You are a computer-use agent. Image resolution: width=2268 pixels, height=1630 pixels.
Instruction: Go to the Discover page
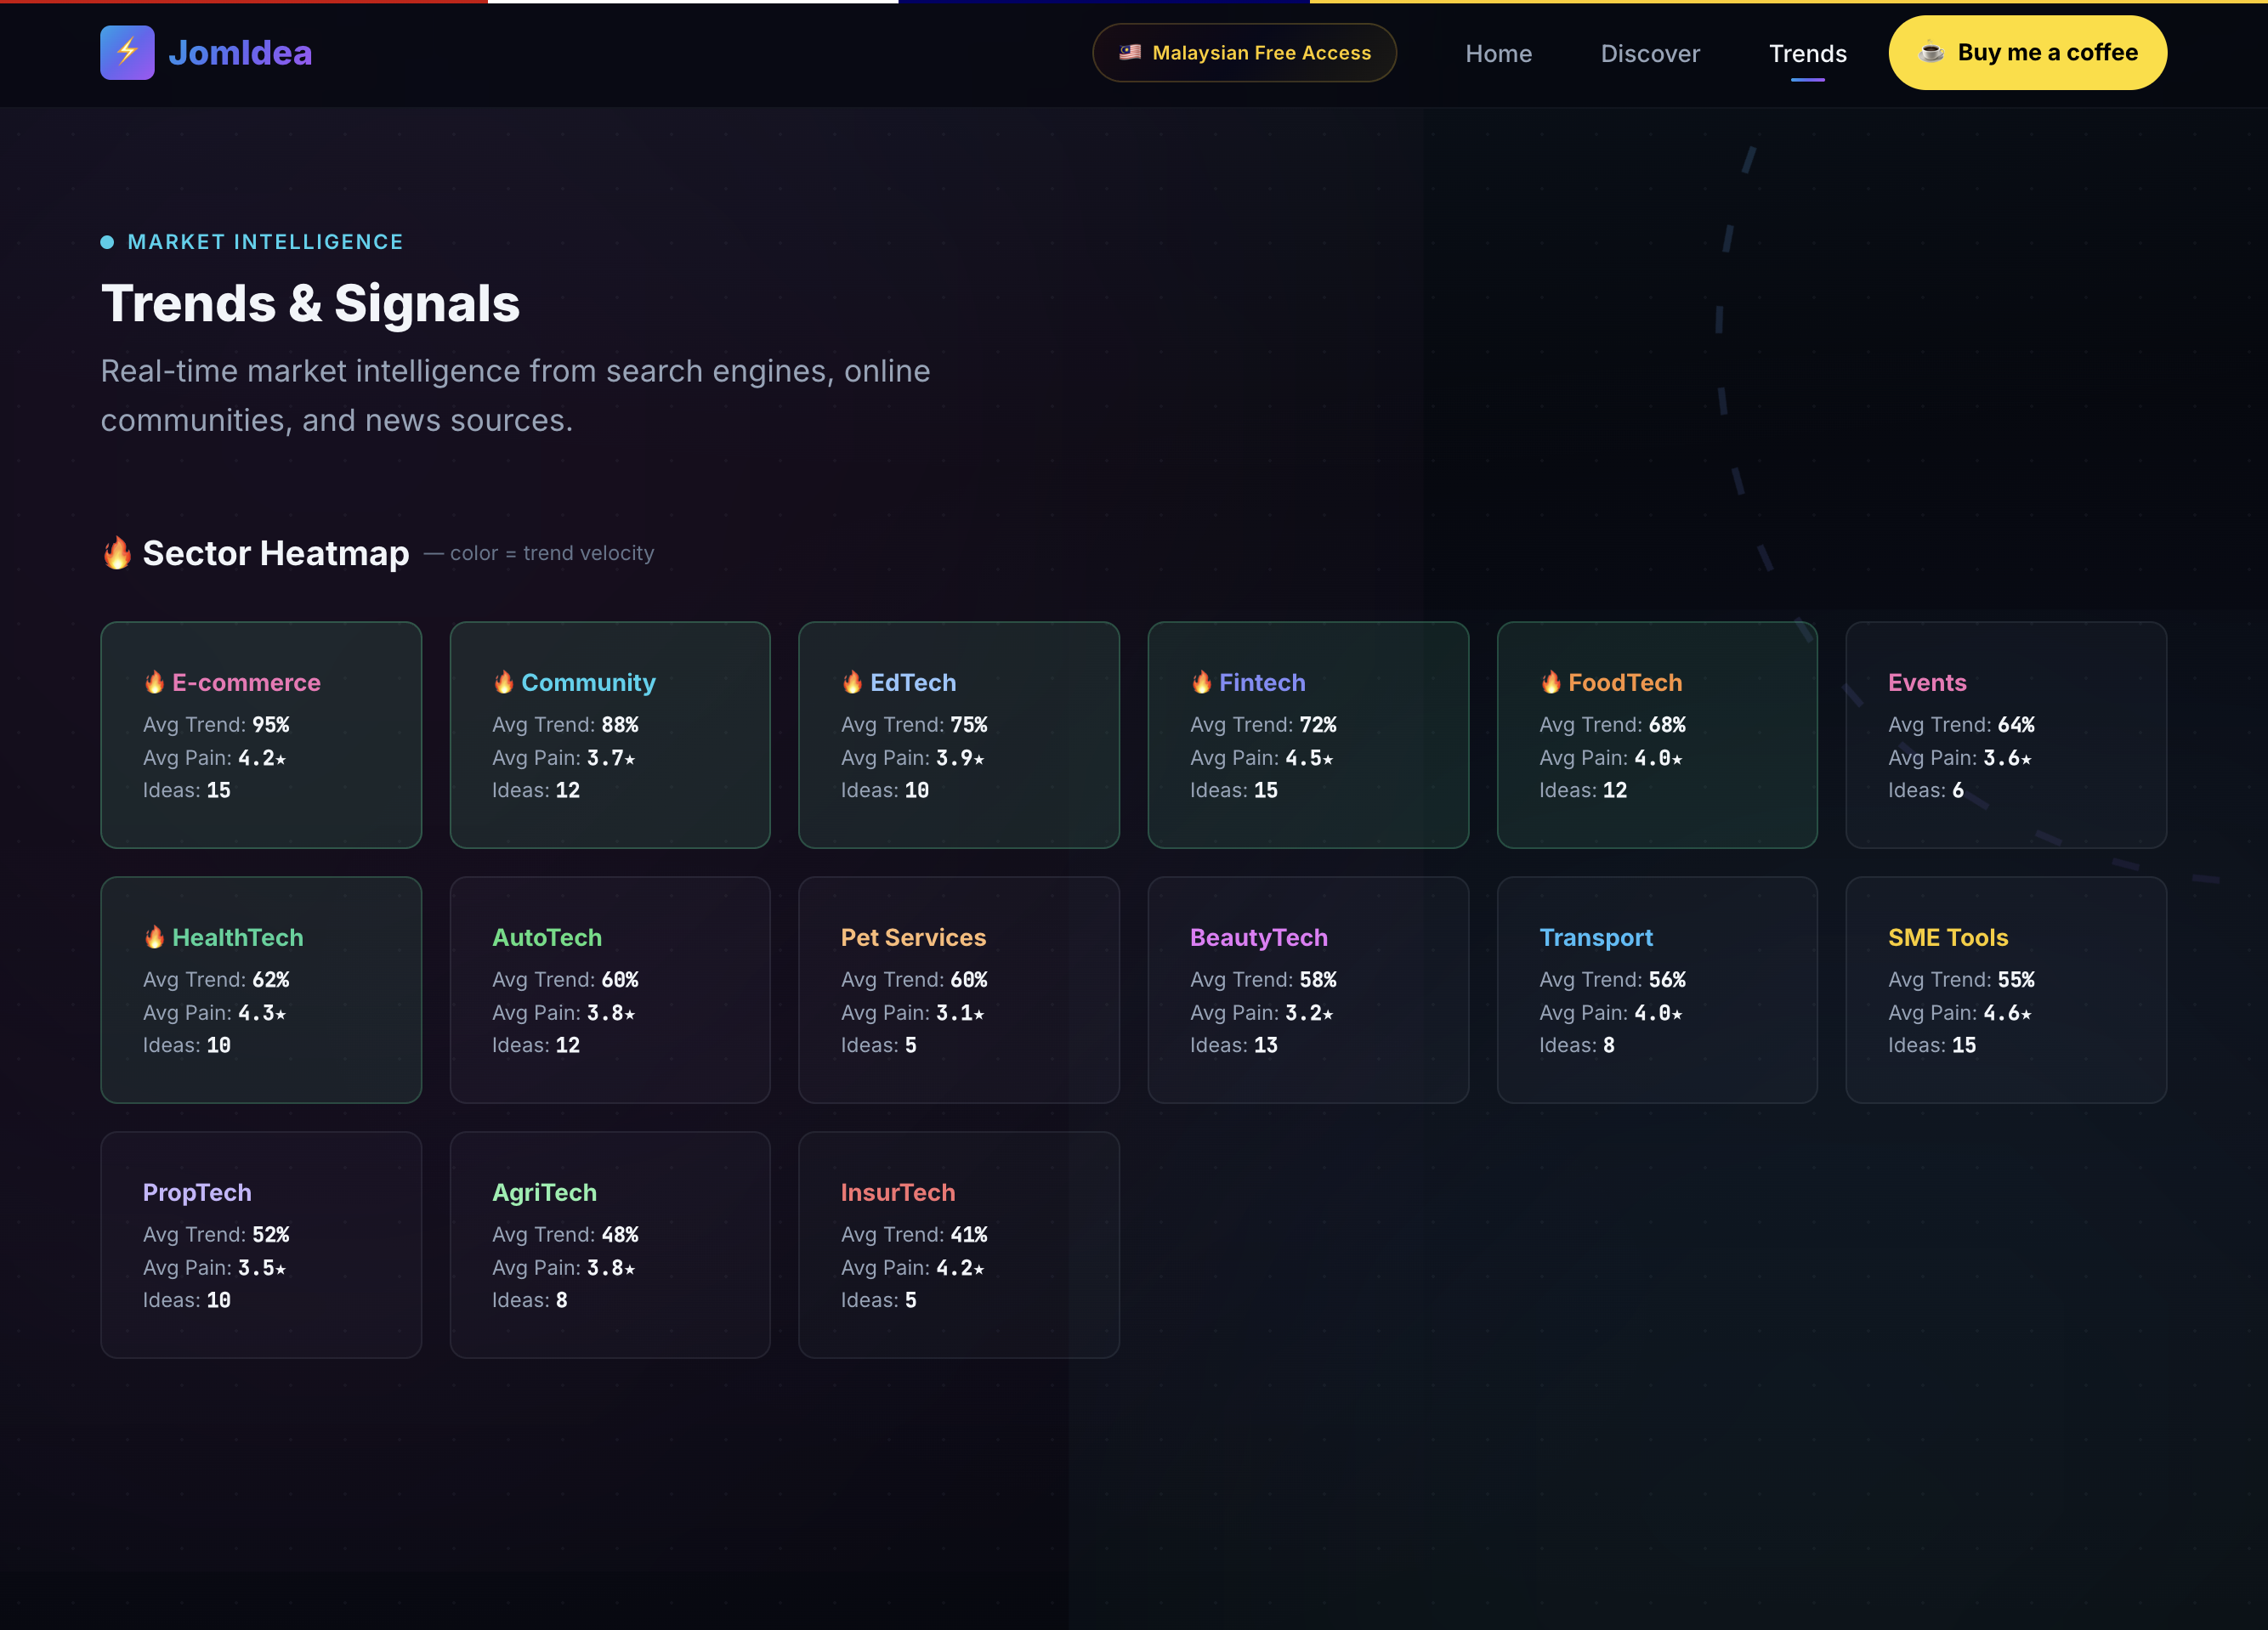(x=1650, y=53)
